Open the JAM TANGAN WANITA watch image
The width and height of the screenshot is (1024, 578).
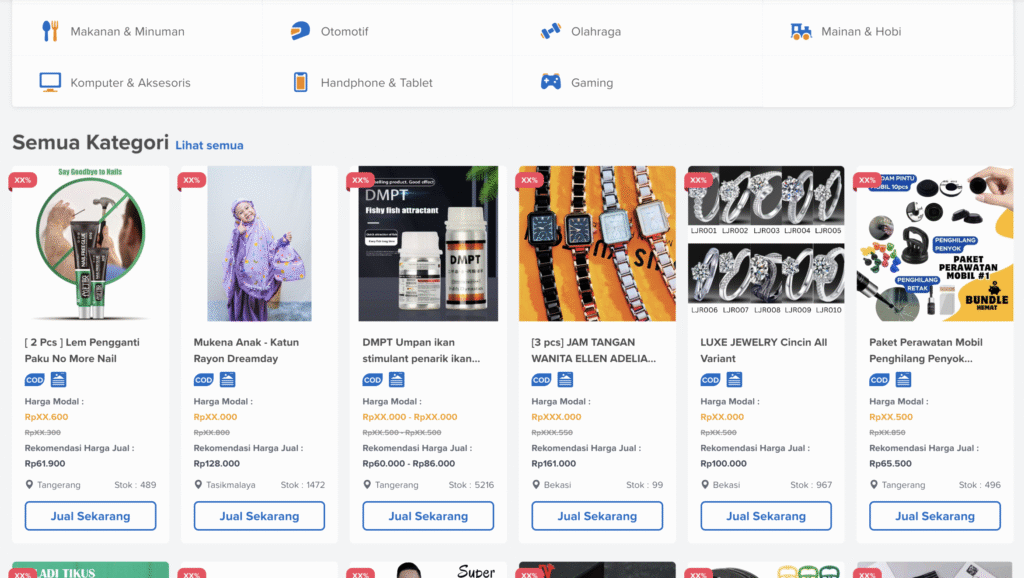click(597, 244)
